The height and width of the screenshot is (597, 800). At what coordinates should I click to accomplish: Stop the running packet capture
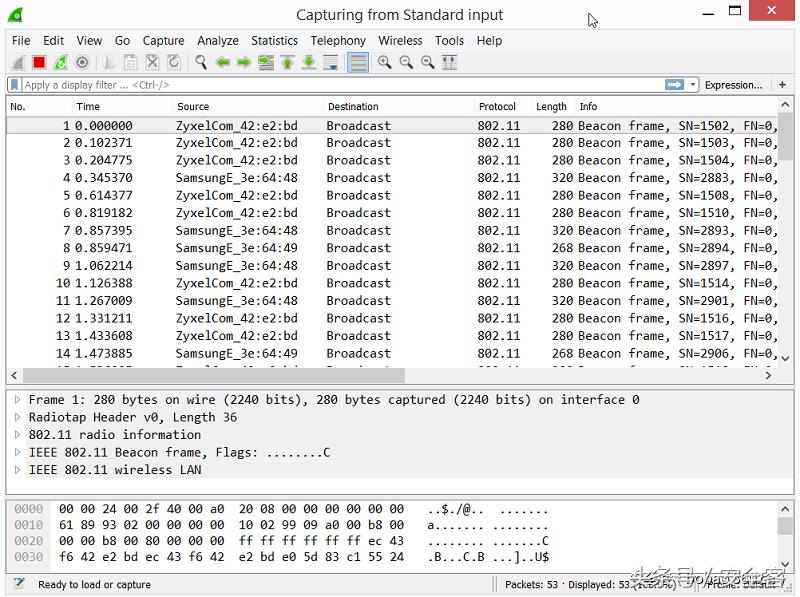pos(39,62)
